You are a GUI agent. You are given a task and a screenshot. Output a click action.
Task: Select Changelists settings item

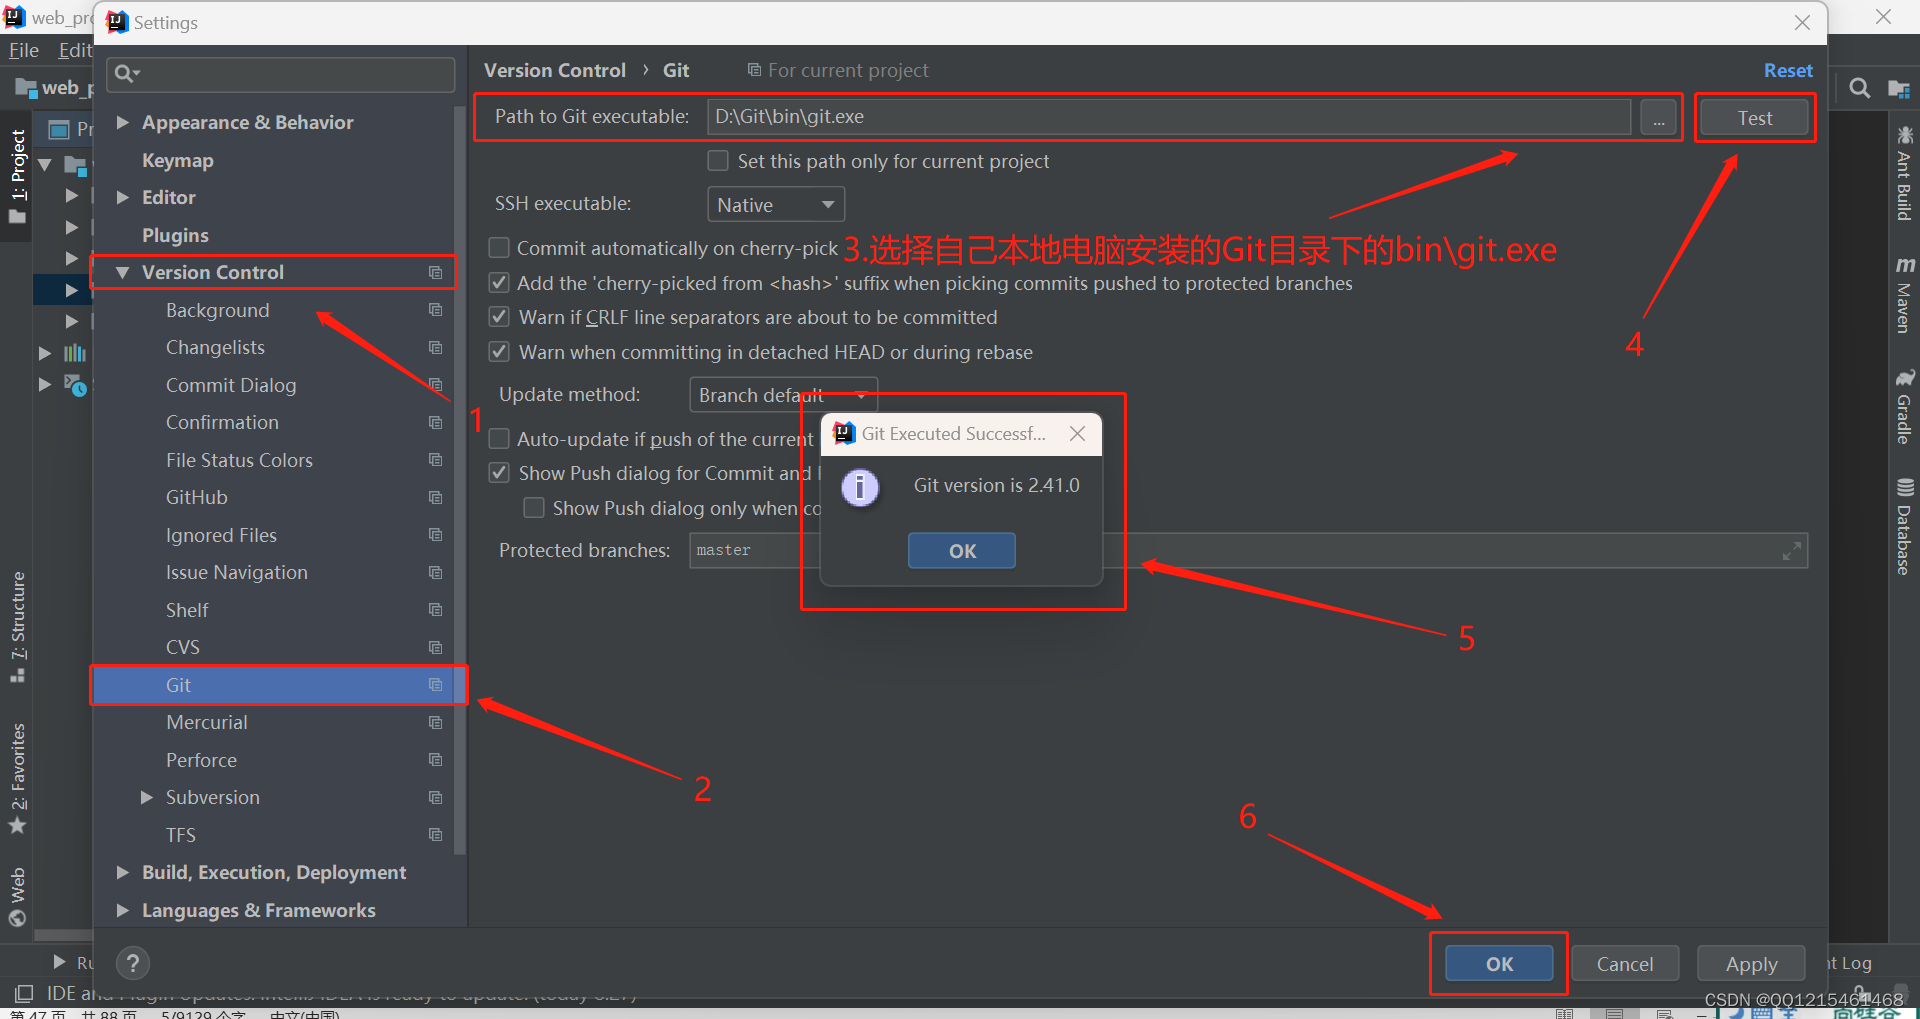coord(215,347)
